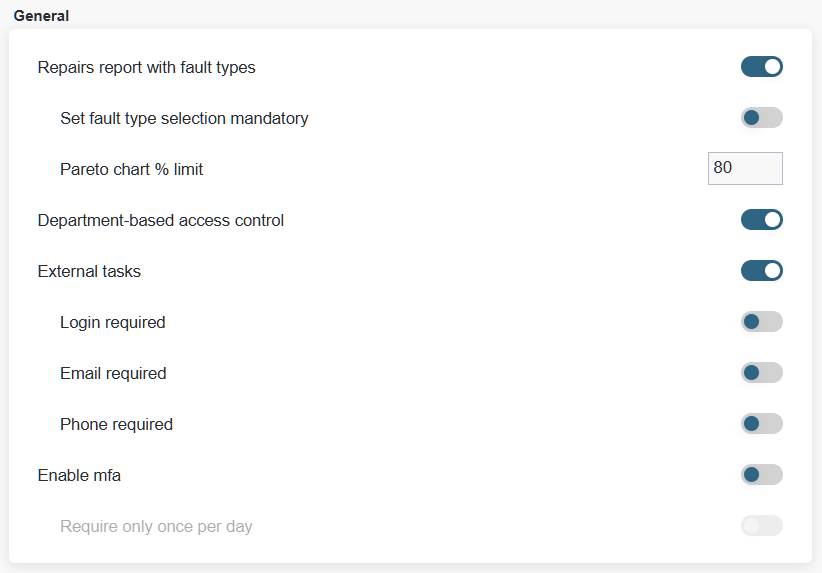
Task: Enable the Login required toggle
Action: click(761, 322)
